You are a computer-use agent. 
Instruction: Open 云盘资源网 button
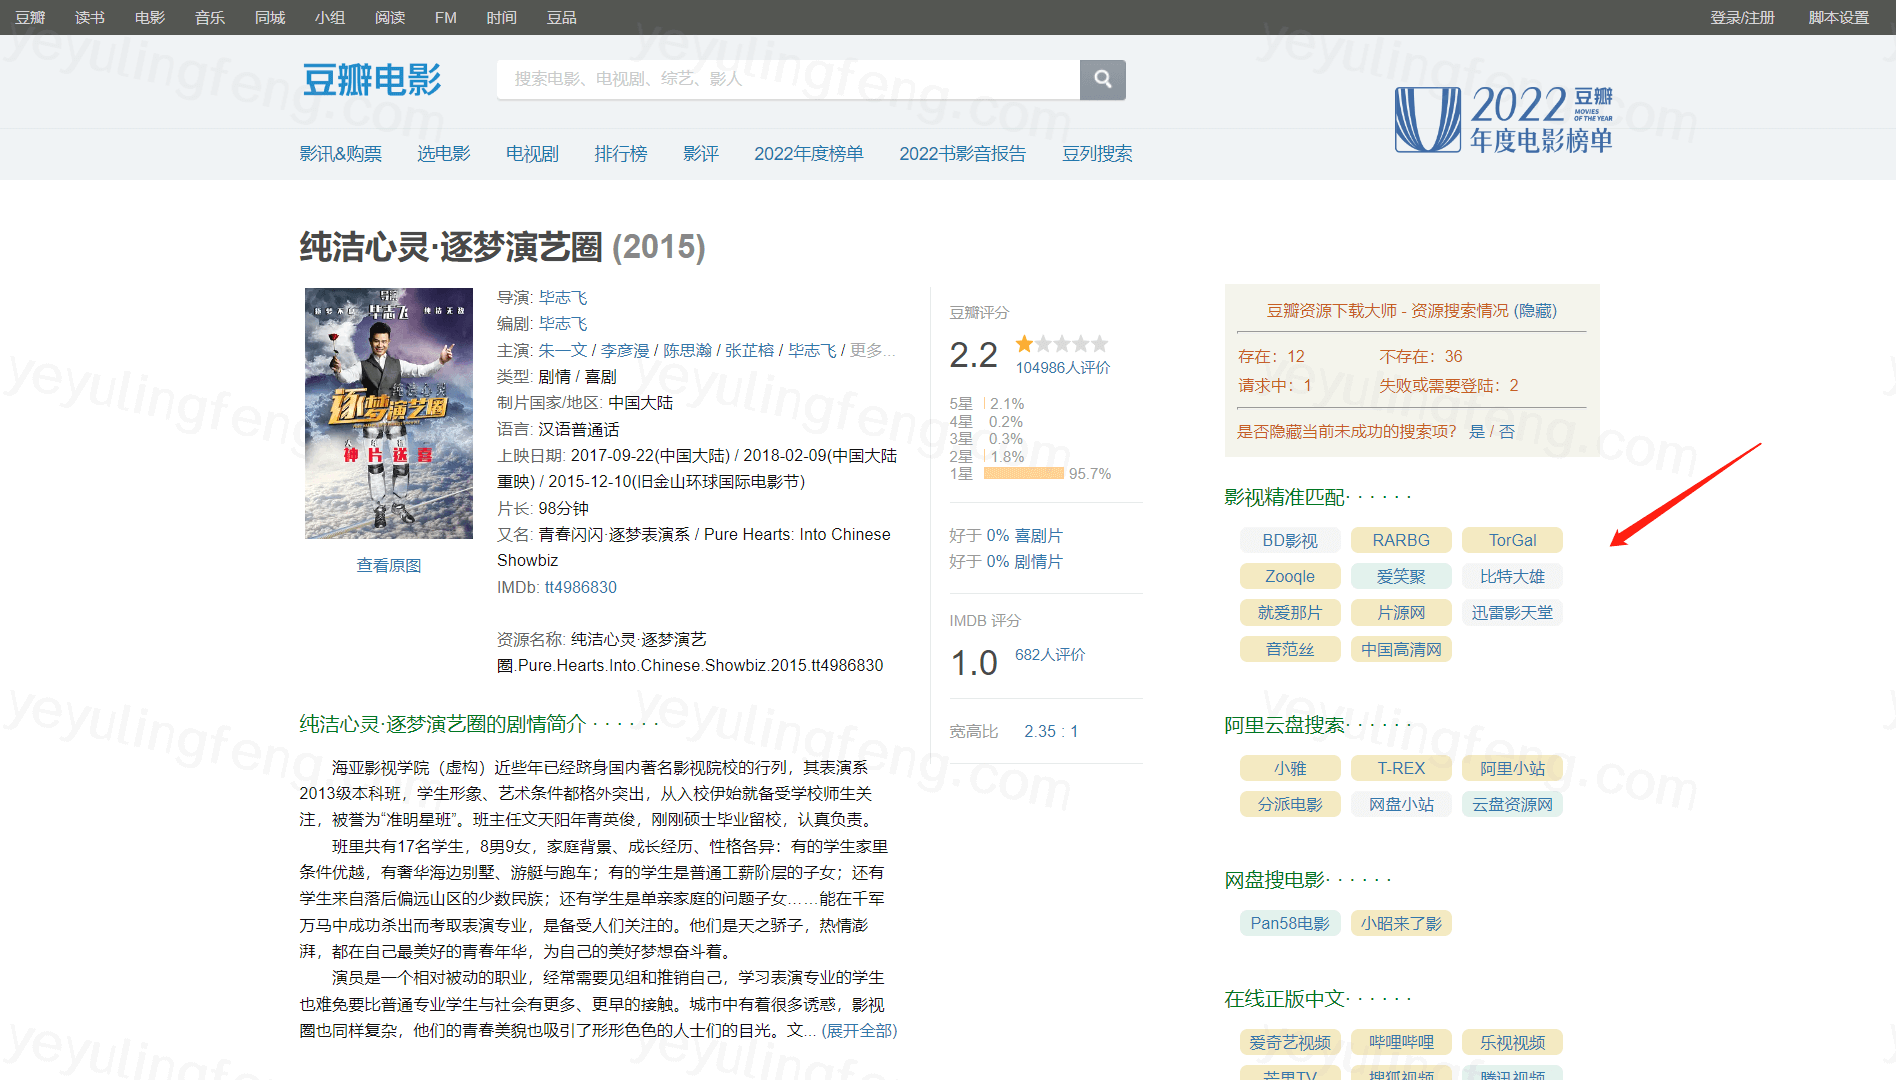1512,804
